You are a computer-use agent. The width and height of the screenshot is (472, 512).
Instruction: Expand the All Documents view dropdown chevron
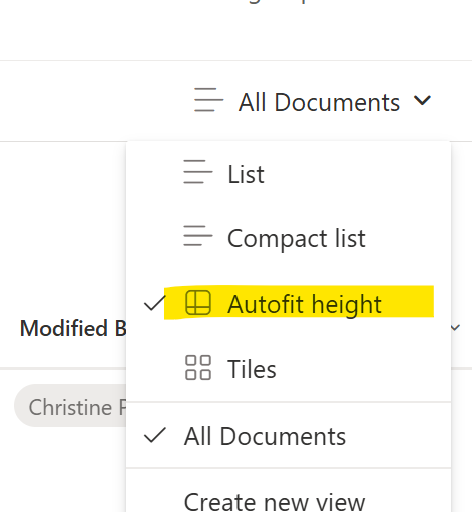(422, 100)
